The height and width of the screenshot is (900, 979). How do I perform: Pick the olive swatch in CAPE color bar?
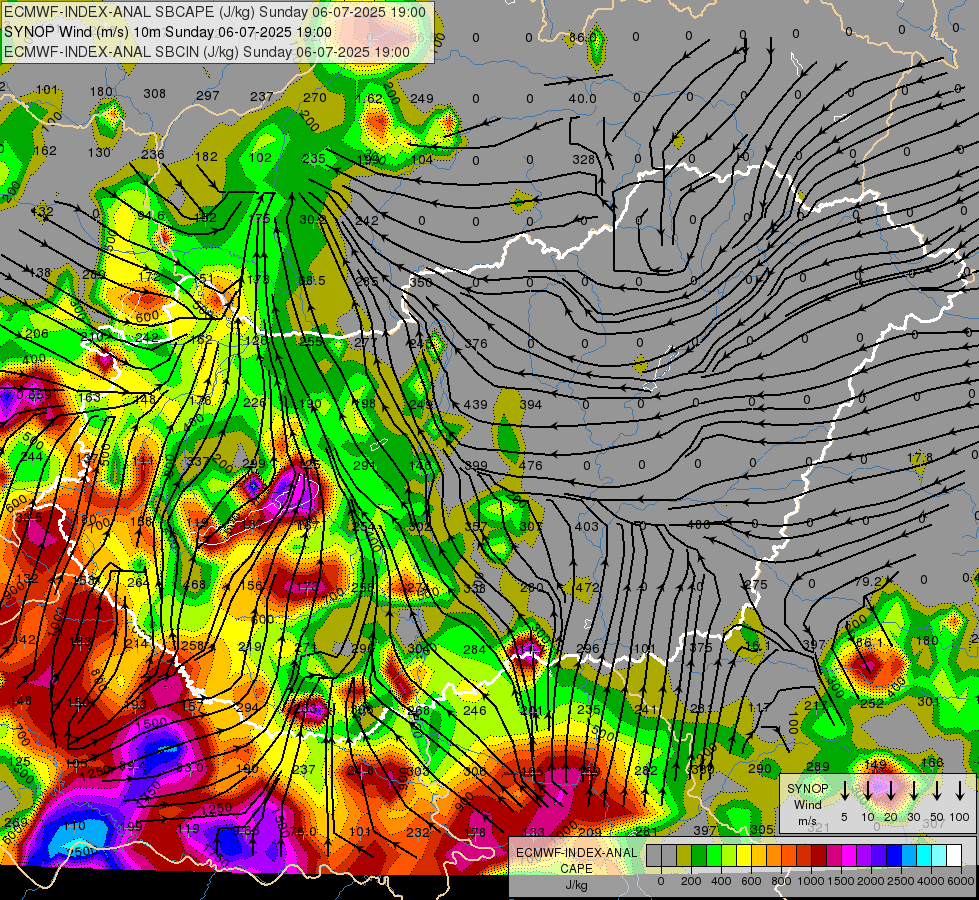(x=684, y=855)
